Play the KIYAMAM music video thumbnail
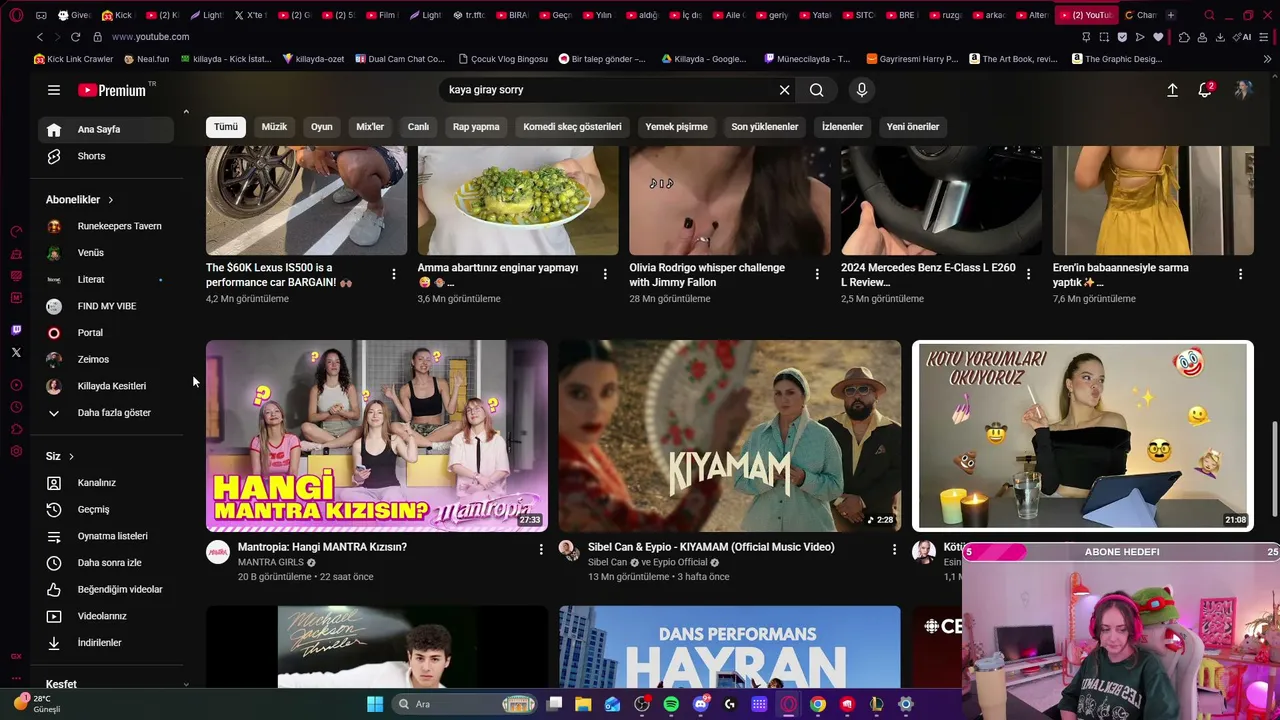This screenshot has width=1280, height=720. 730,436
